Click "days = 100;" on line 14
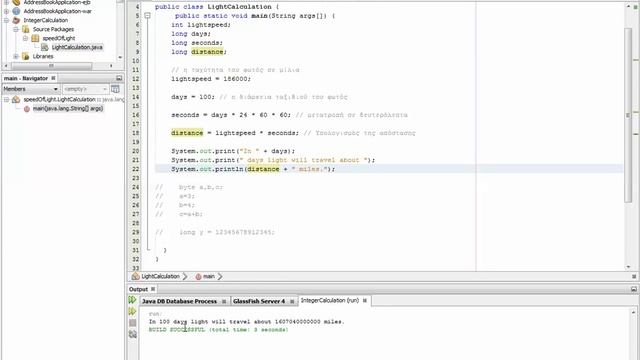 click(x=193, y=97)
